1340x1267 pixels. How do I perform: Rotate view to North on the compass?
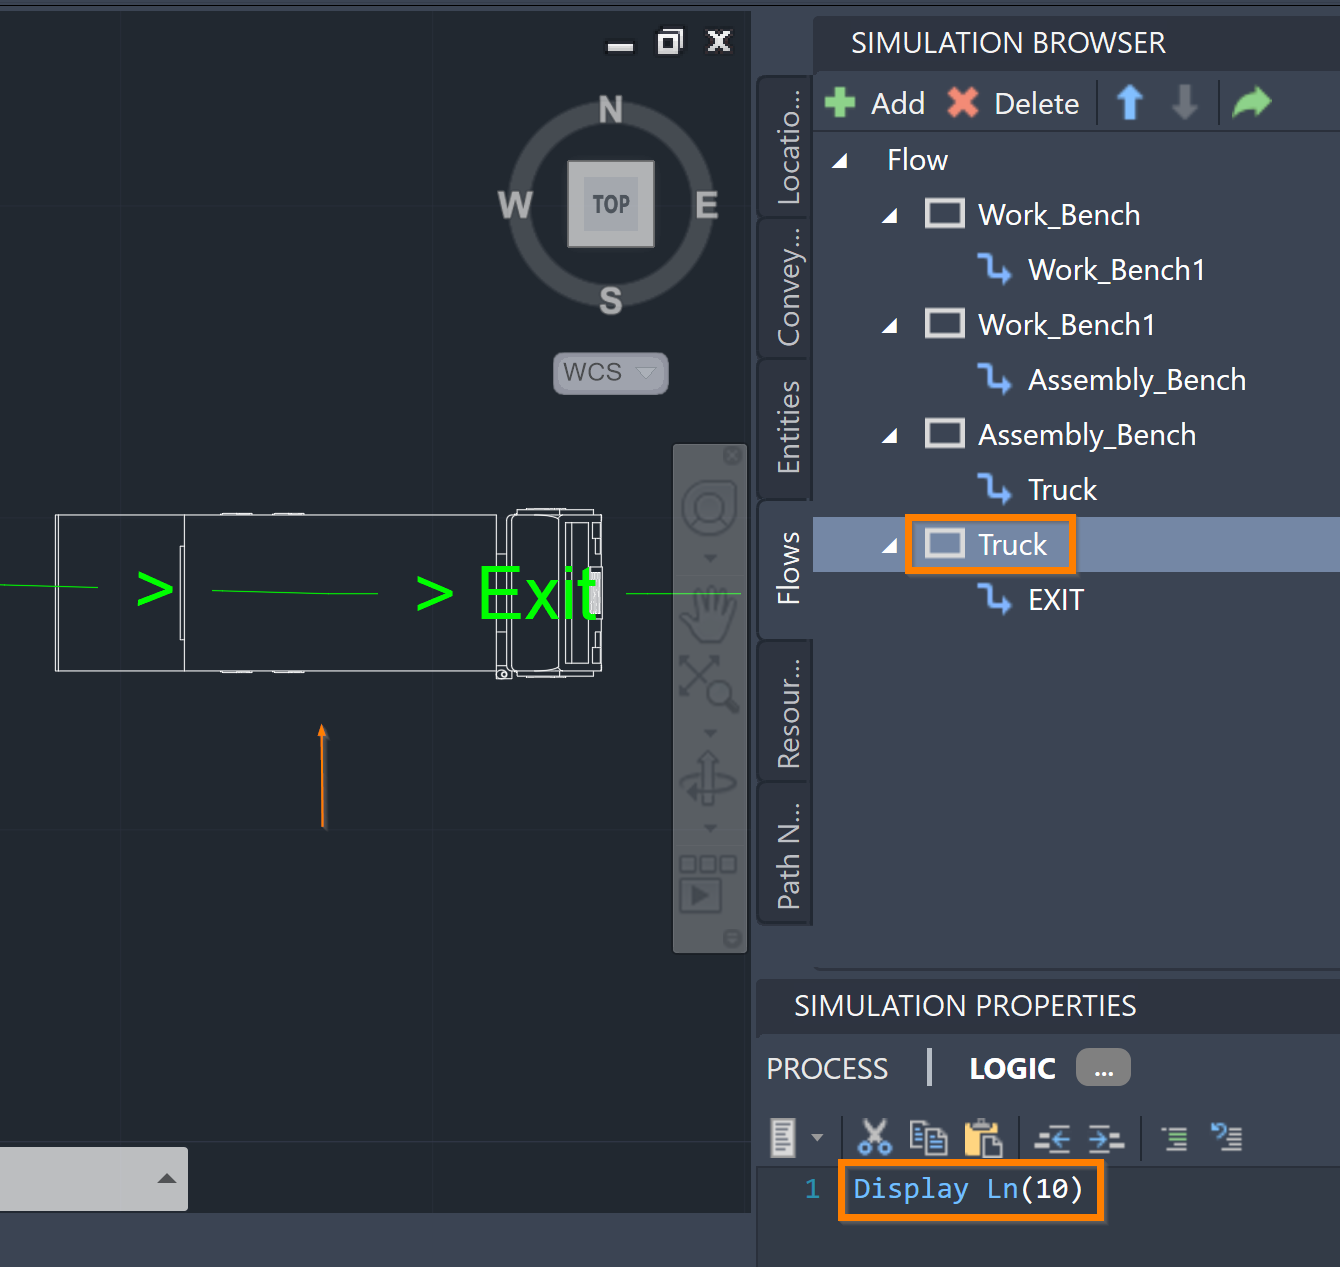[611, 109]
